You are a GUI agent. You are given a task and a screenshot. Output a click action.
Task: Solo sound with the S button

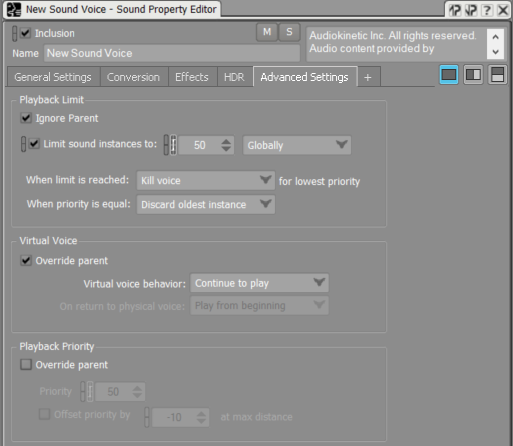click(x=289, y=32)
